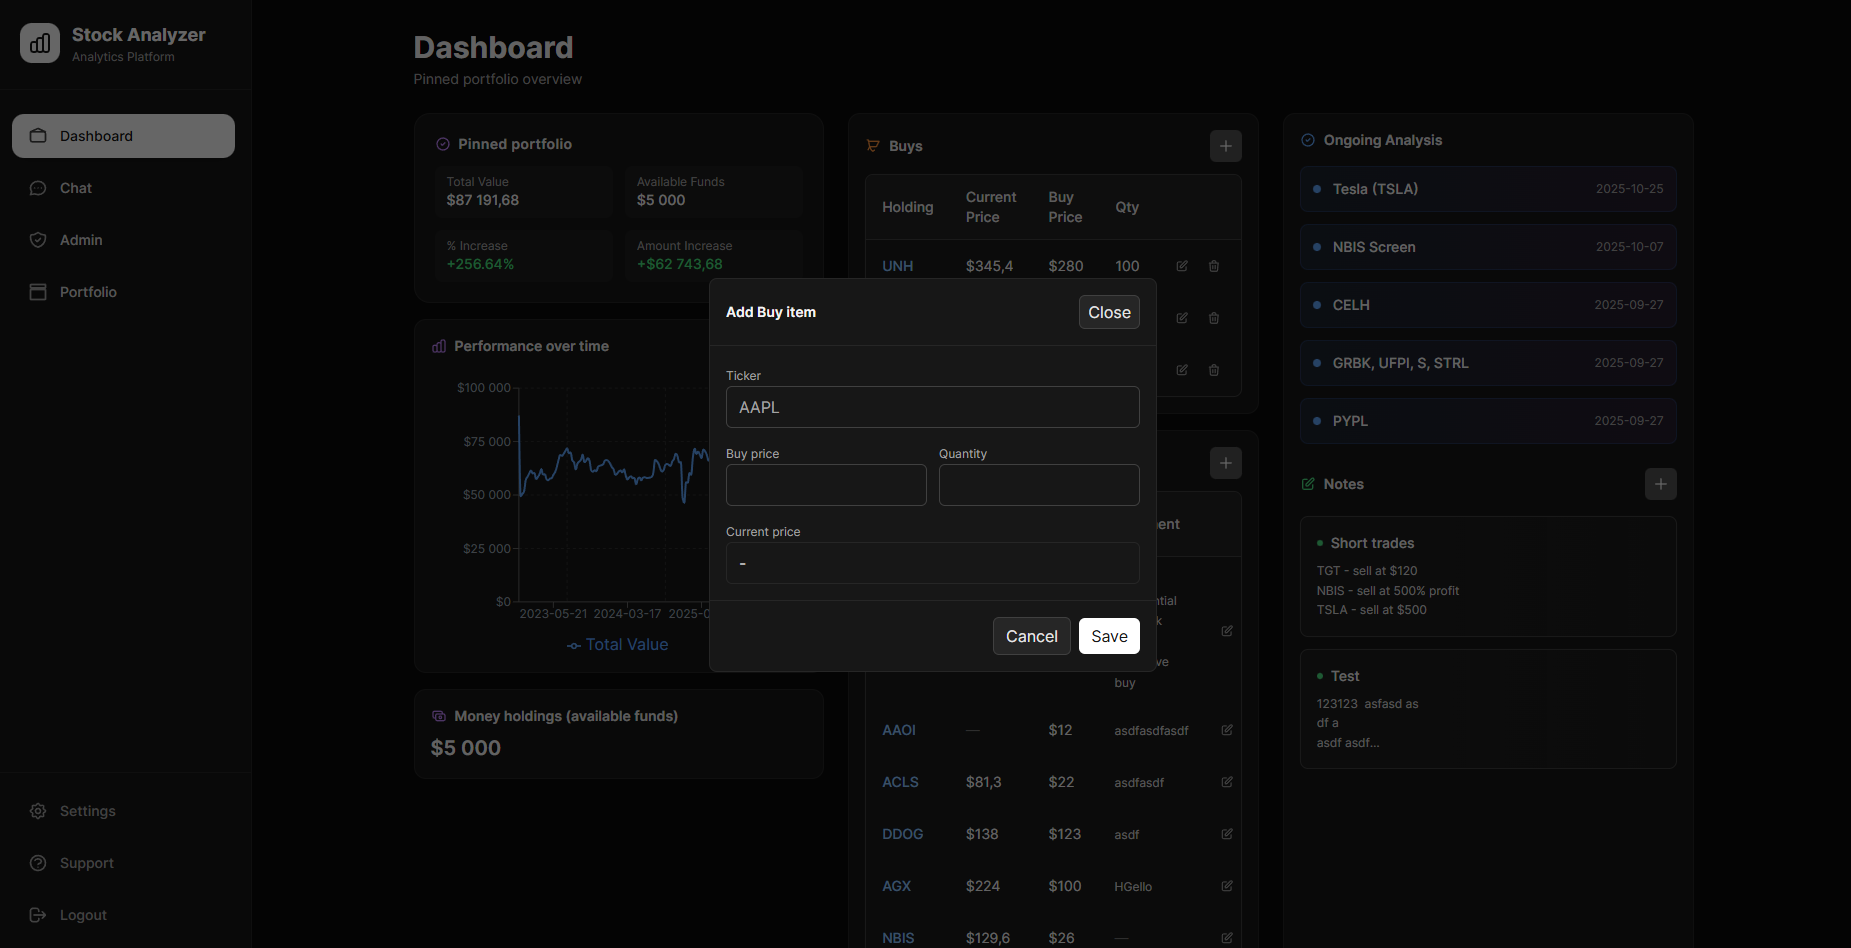
Task: Edit the DDOG row note with pencil icon
Action: pyautogui.click(x=1226, y=833)
